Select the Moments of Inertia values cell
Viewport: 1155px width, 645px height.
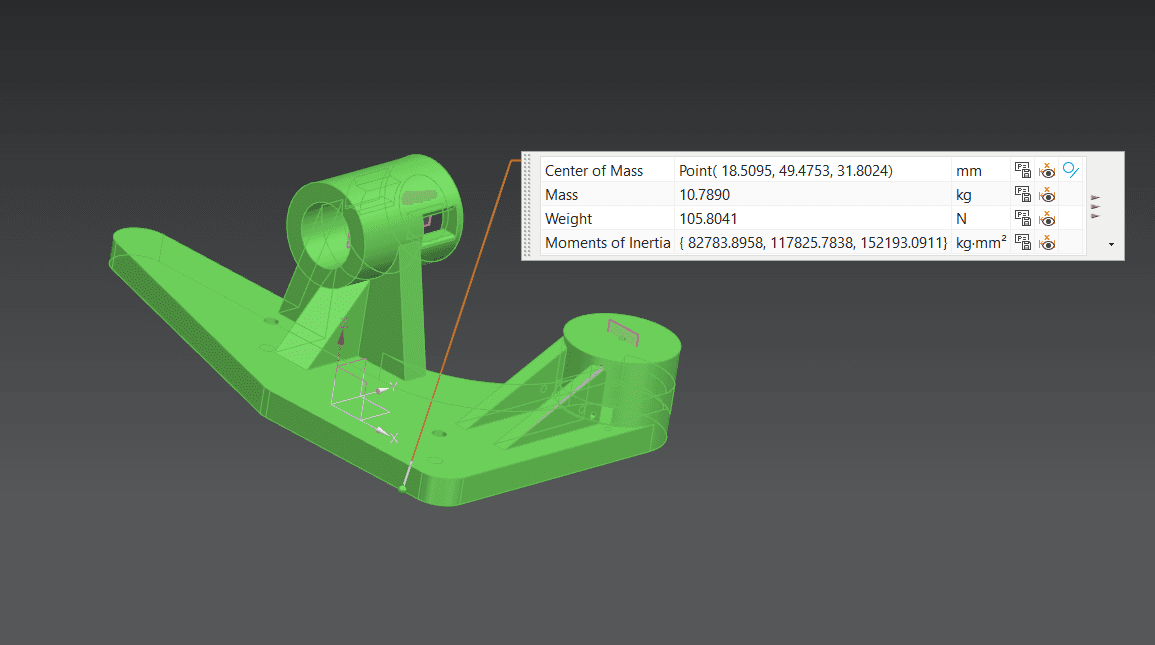pyautogui.click(x=812, y=242)
